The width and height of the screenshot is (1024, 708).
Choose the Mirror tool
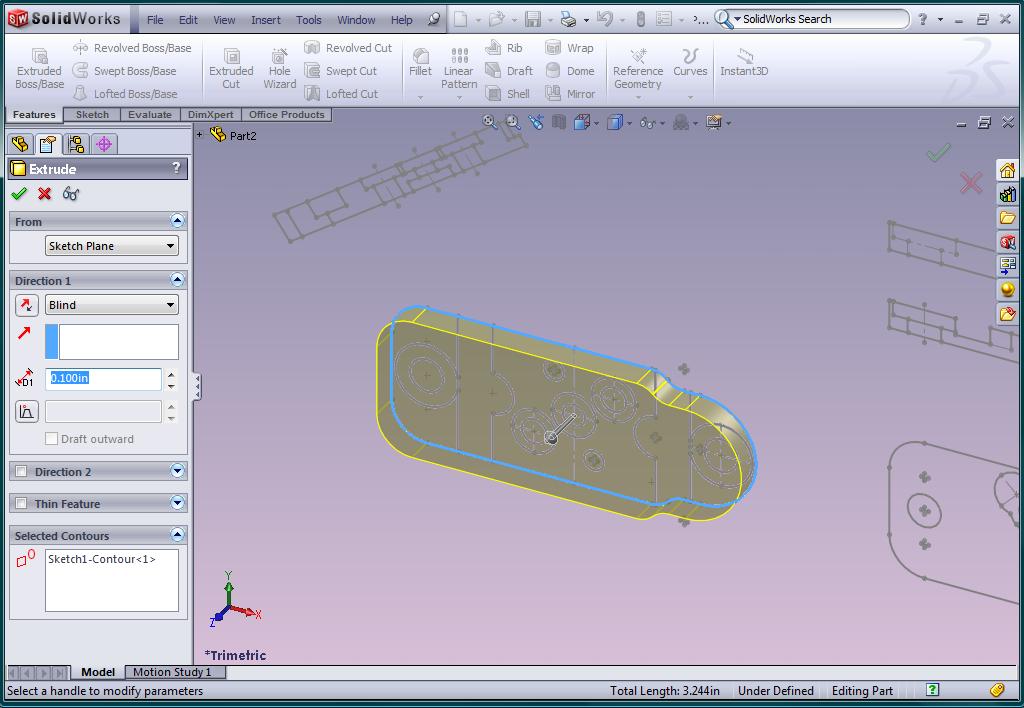tap(571, 93)
